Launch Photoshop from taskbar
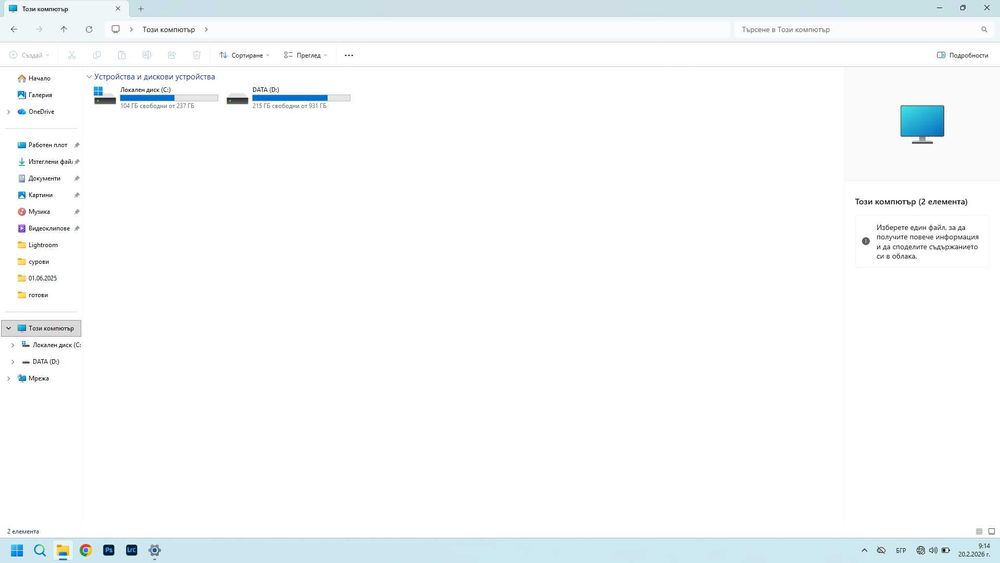The image size is (1000, 563). [108, 550]
